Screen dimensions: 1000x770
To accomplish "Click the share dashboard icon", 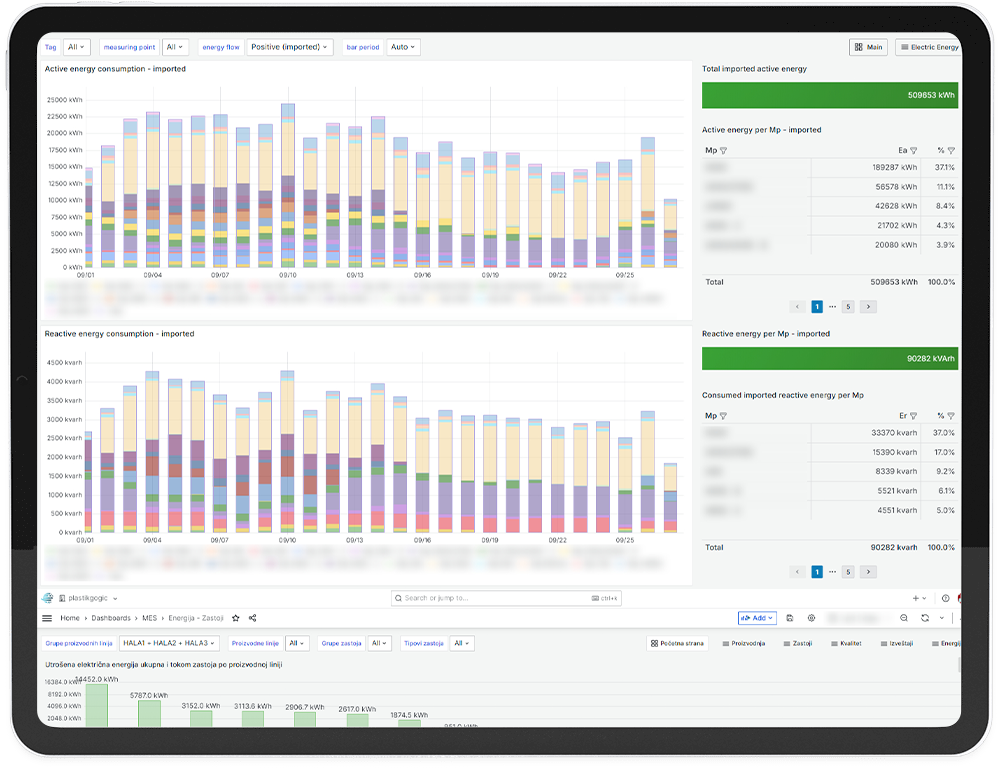I will [x=252, y=618].
